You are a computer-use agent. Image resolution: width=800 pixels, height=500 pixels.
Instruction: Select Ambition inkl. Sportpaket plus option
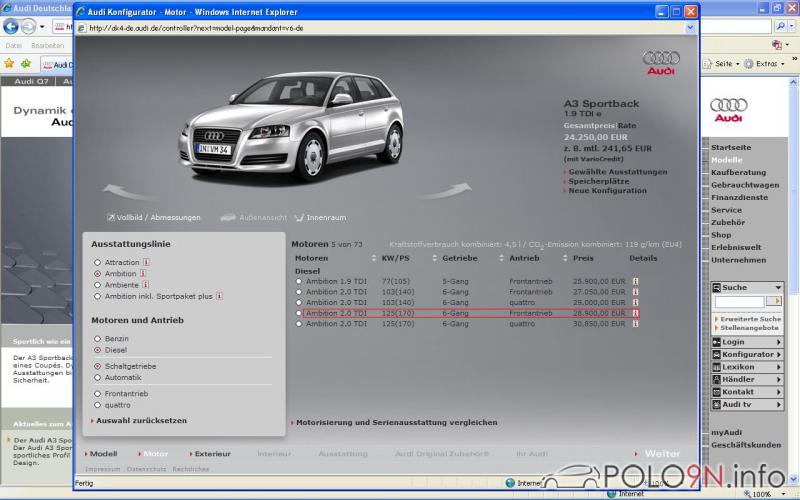click(97, 296)
